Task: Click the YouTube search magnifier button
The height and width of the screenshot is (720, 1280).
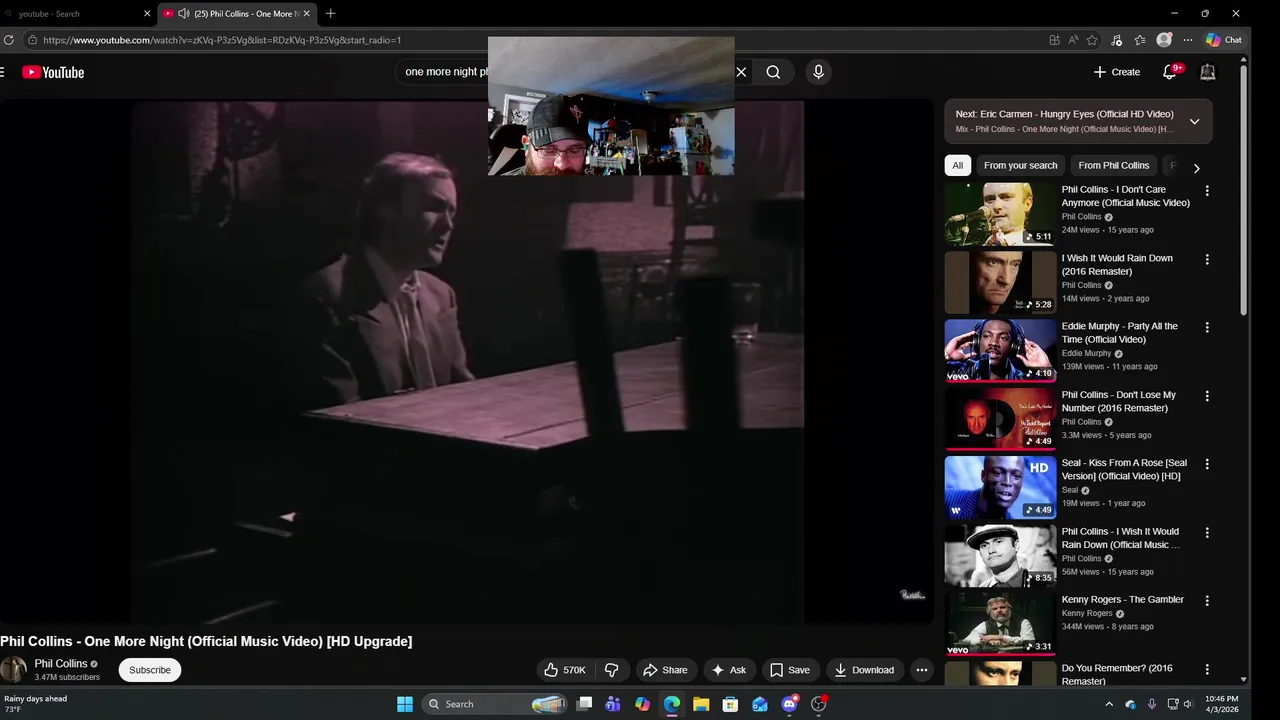Action: click(773, 72)
